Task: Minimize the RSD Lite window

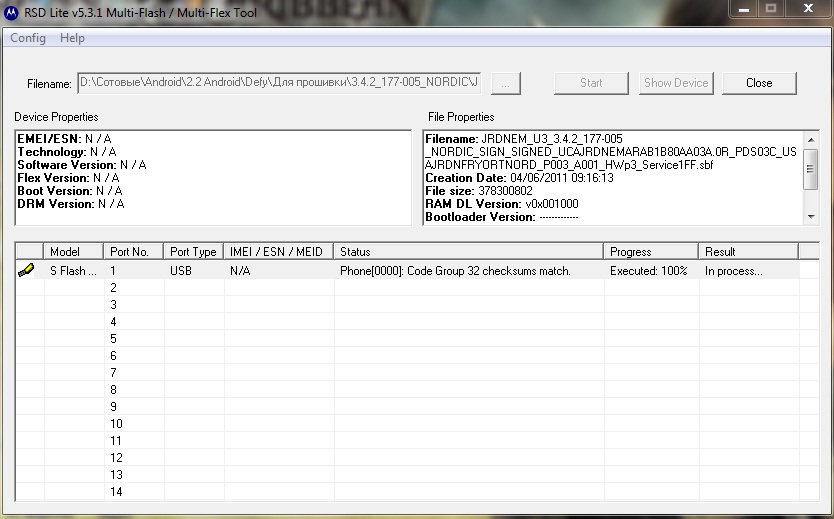Action: 744,10
